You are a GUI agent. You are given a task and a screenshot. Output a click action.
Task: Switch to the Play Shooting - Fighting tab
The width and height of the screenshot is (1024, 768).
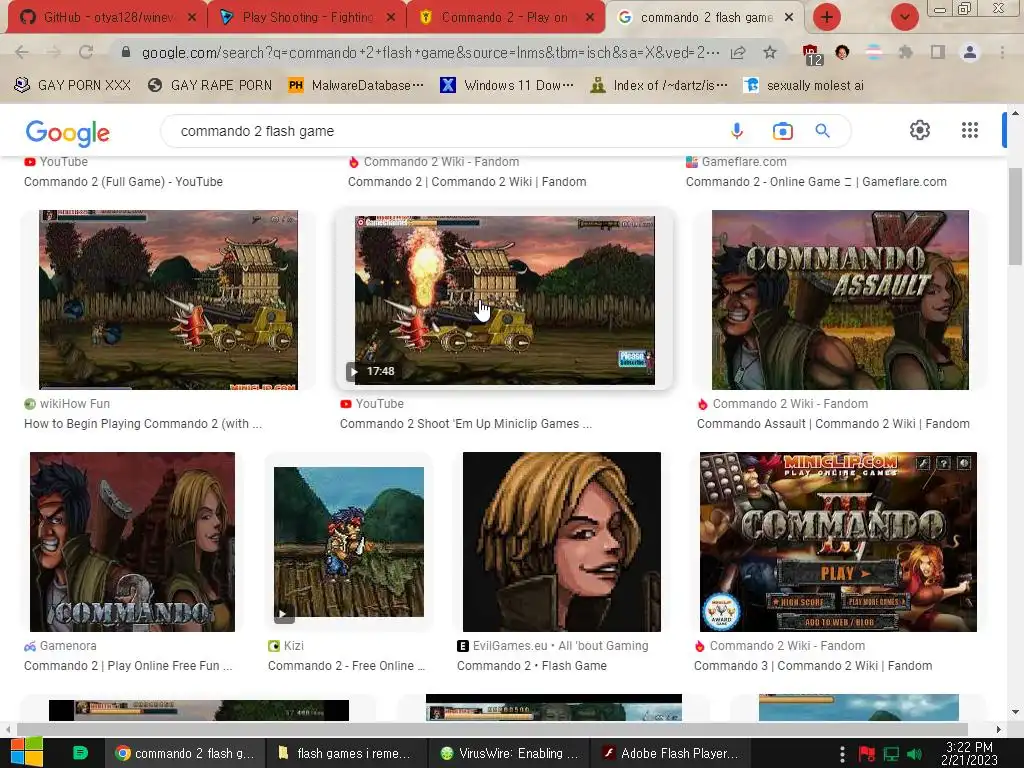click(x=306, y=17)
